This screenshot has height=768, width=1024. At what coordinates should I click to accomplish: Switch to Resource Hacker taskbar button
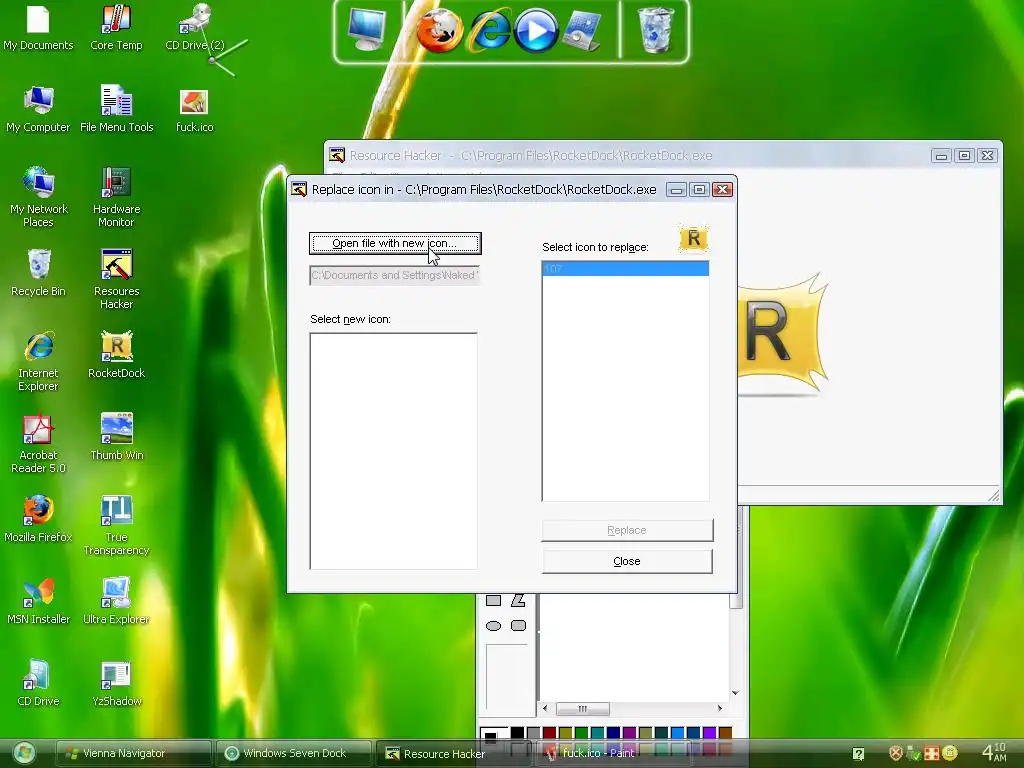pos(455,754)
